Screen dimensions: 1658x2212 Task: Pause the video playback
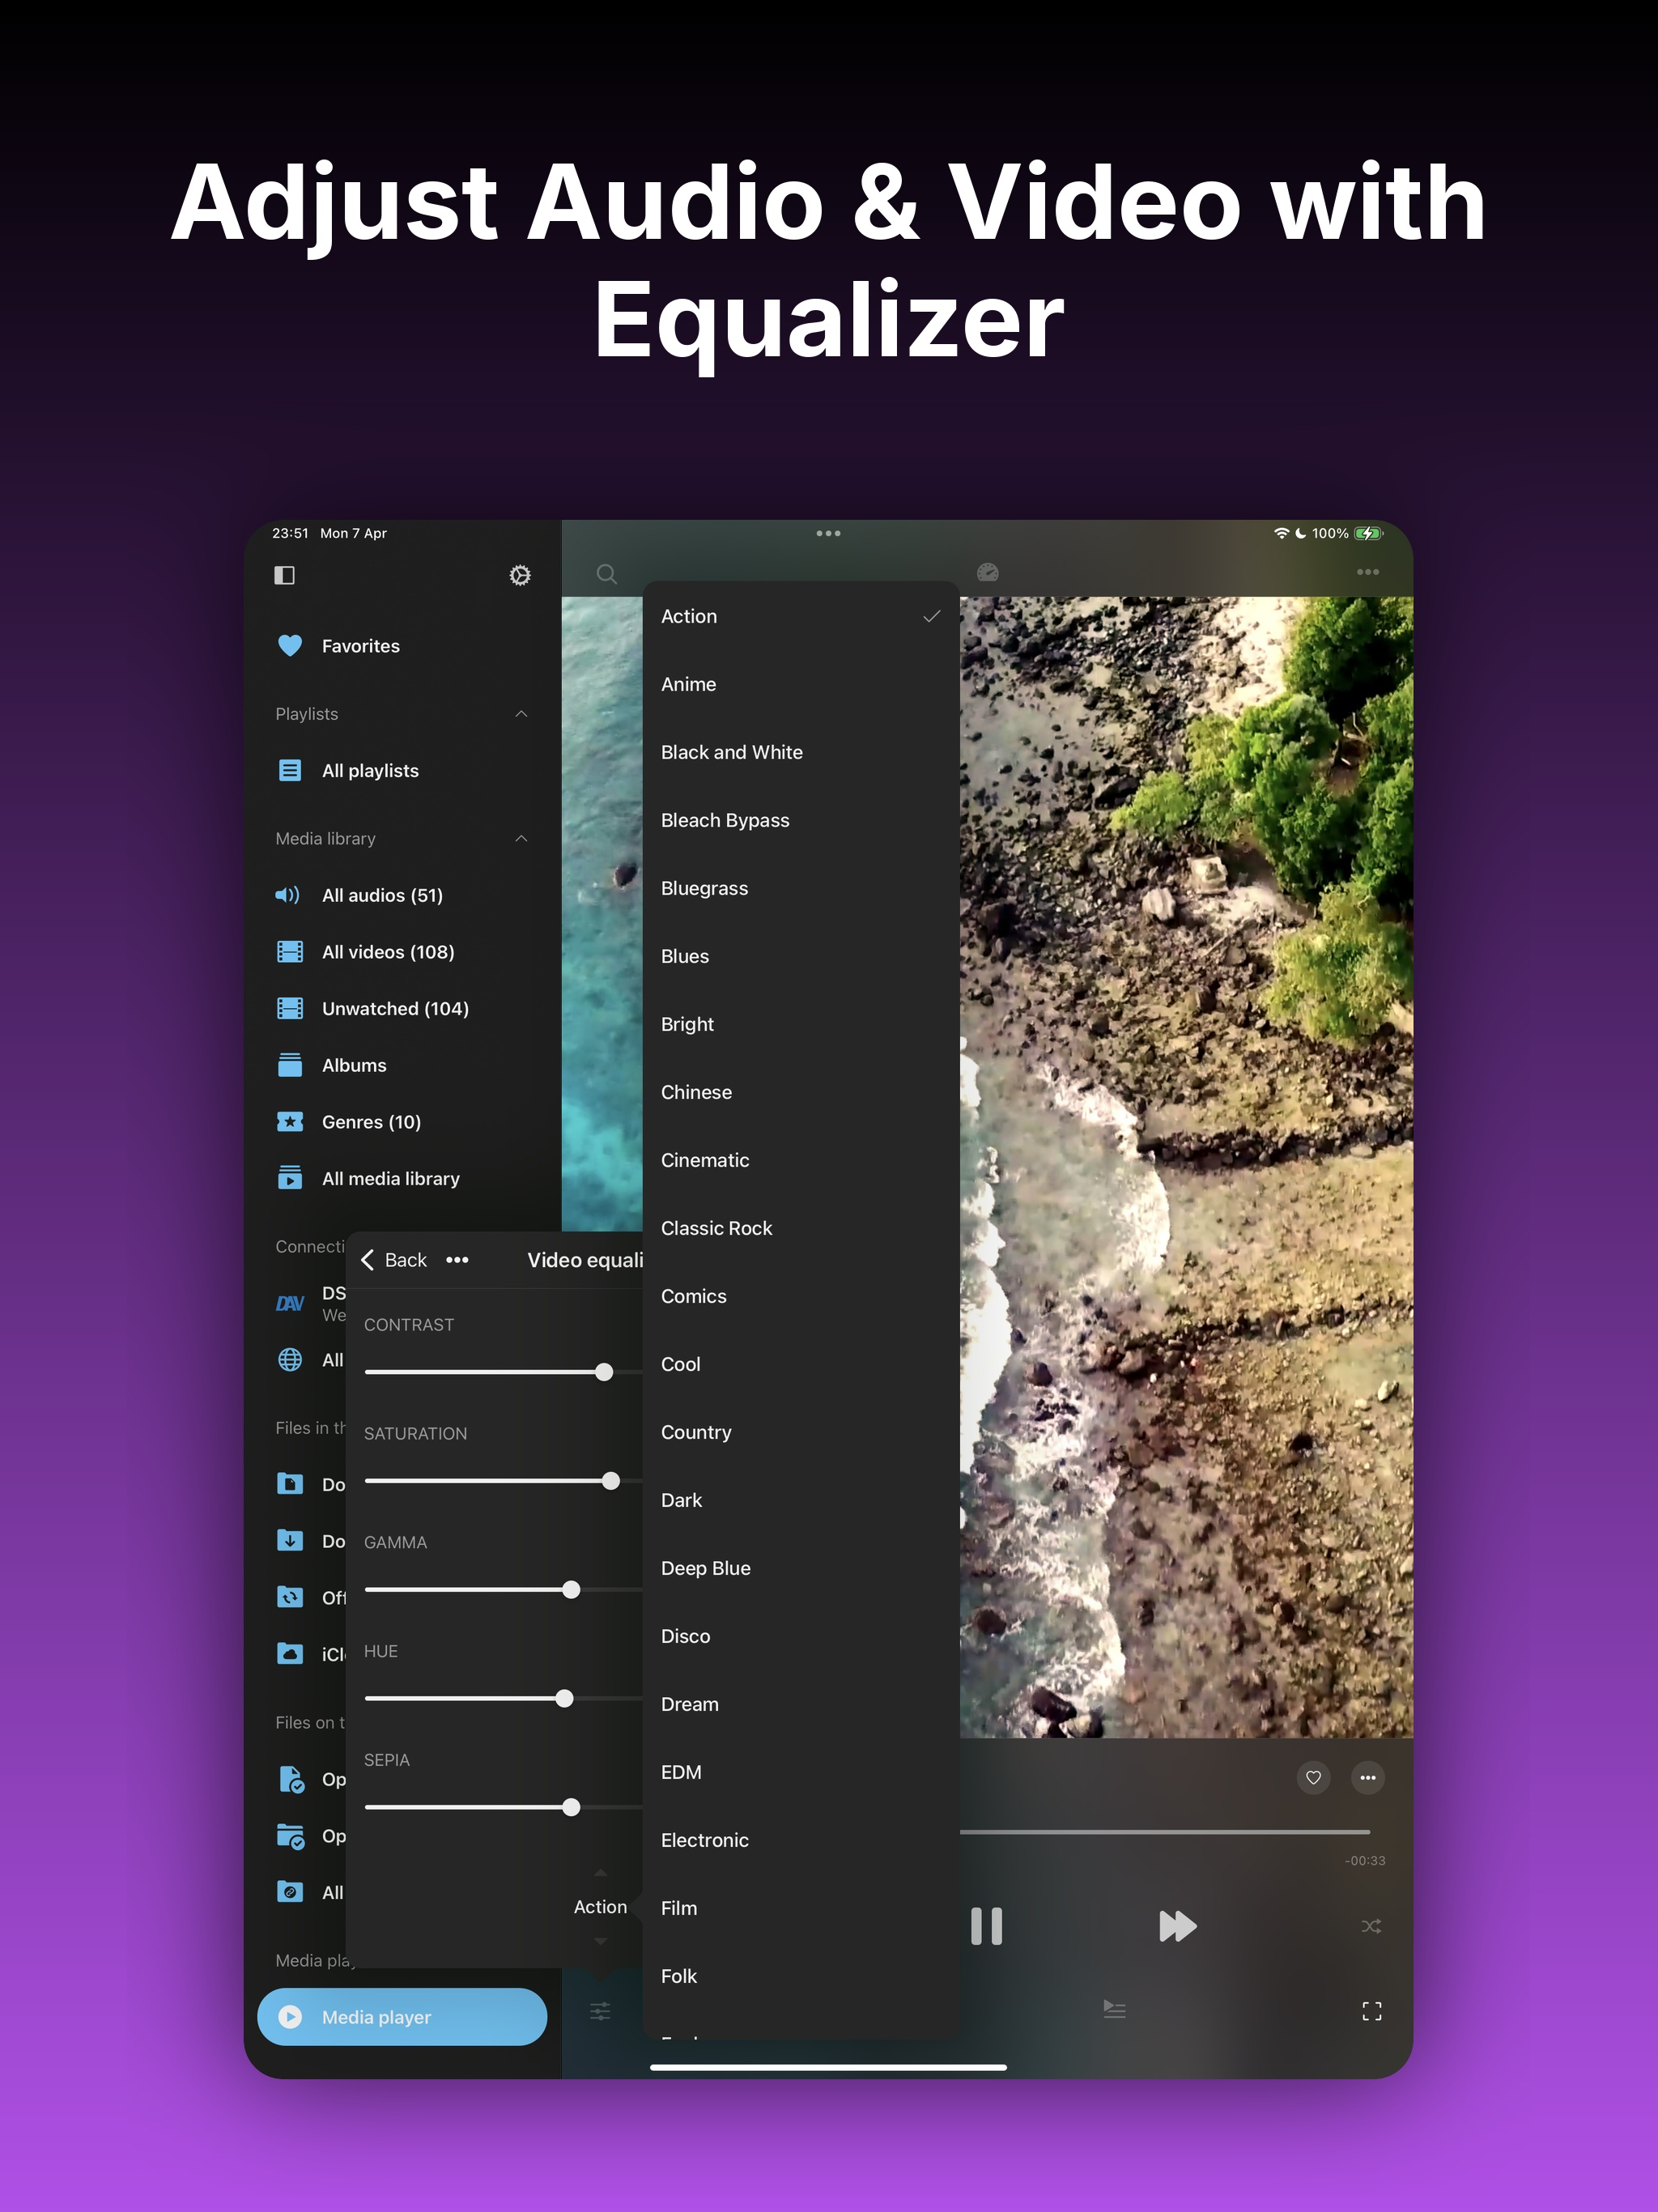pyautogui.click(x=986, y=1926)
